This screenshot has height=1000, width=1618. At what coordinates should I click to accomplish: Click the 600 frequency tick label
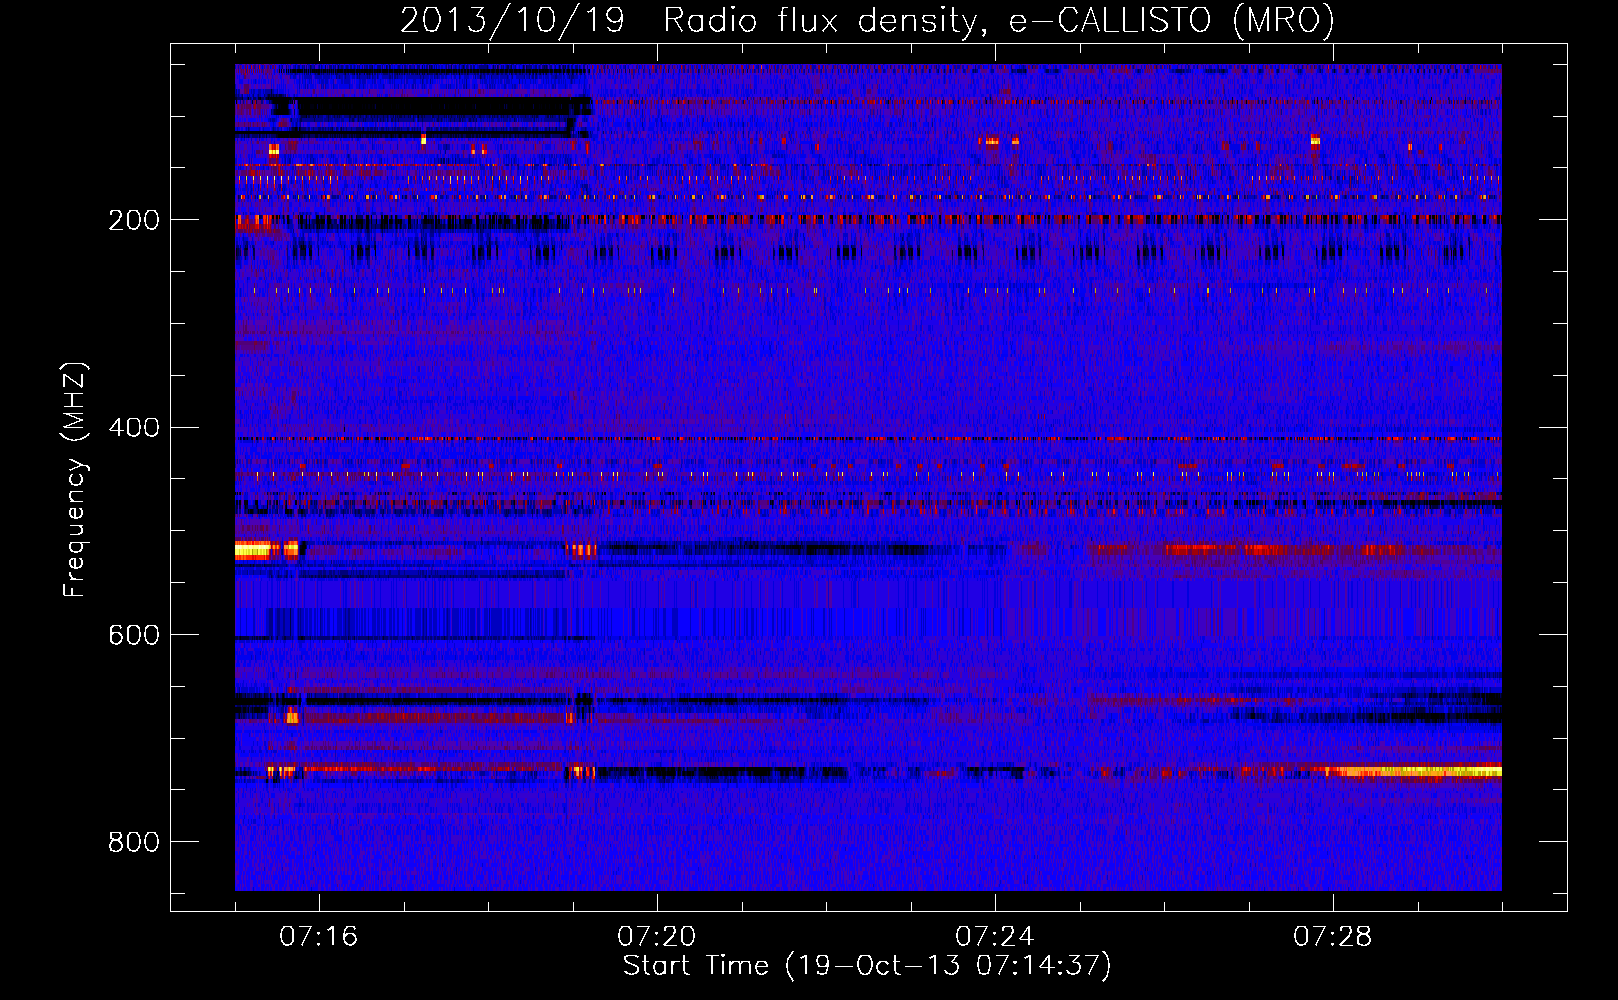coord(134,636)
